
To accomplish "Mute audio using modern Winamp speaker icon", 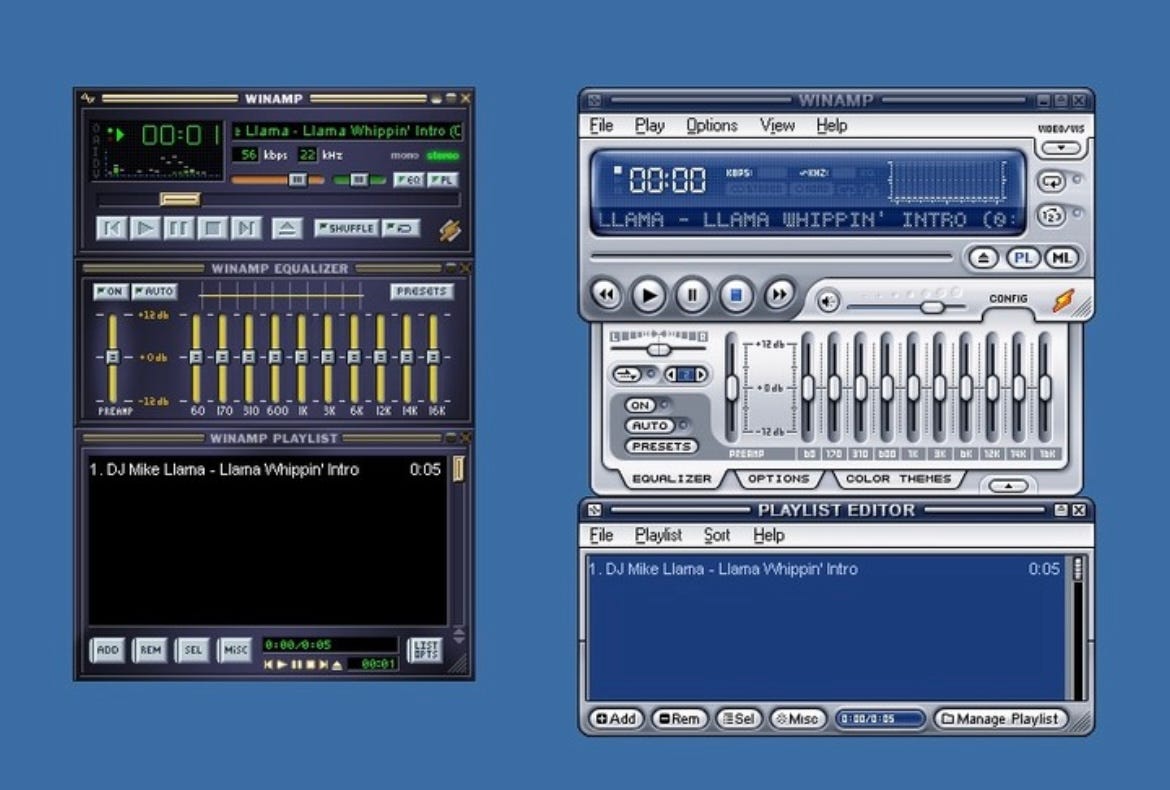I will coord(828,301).
